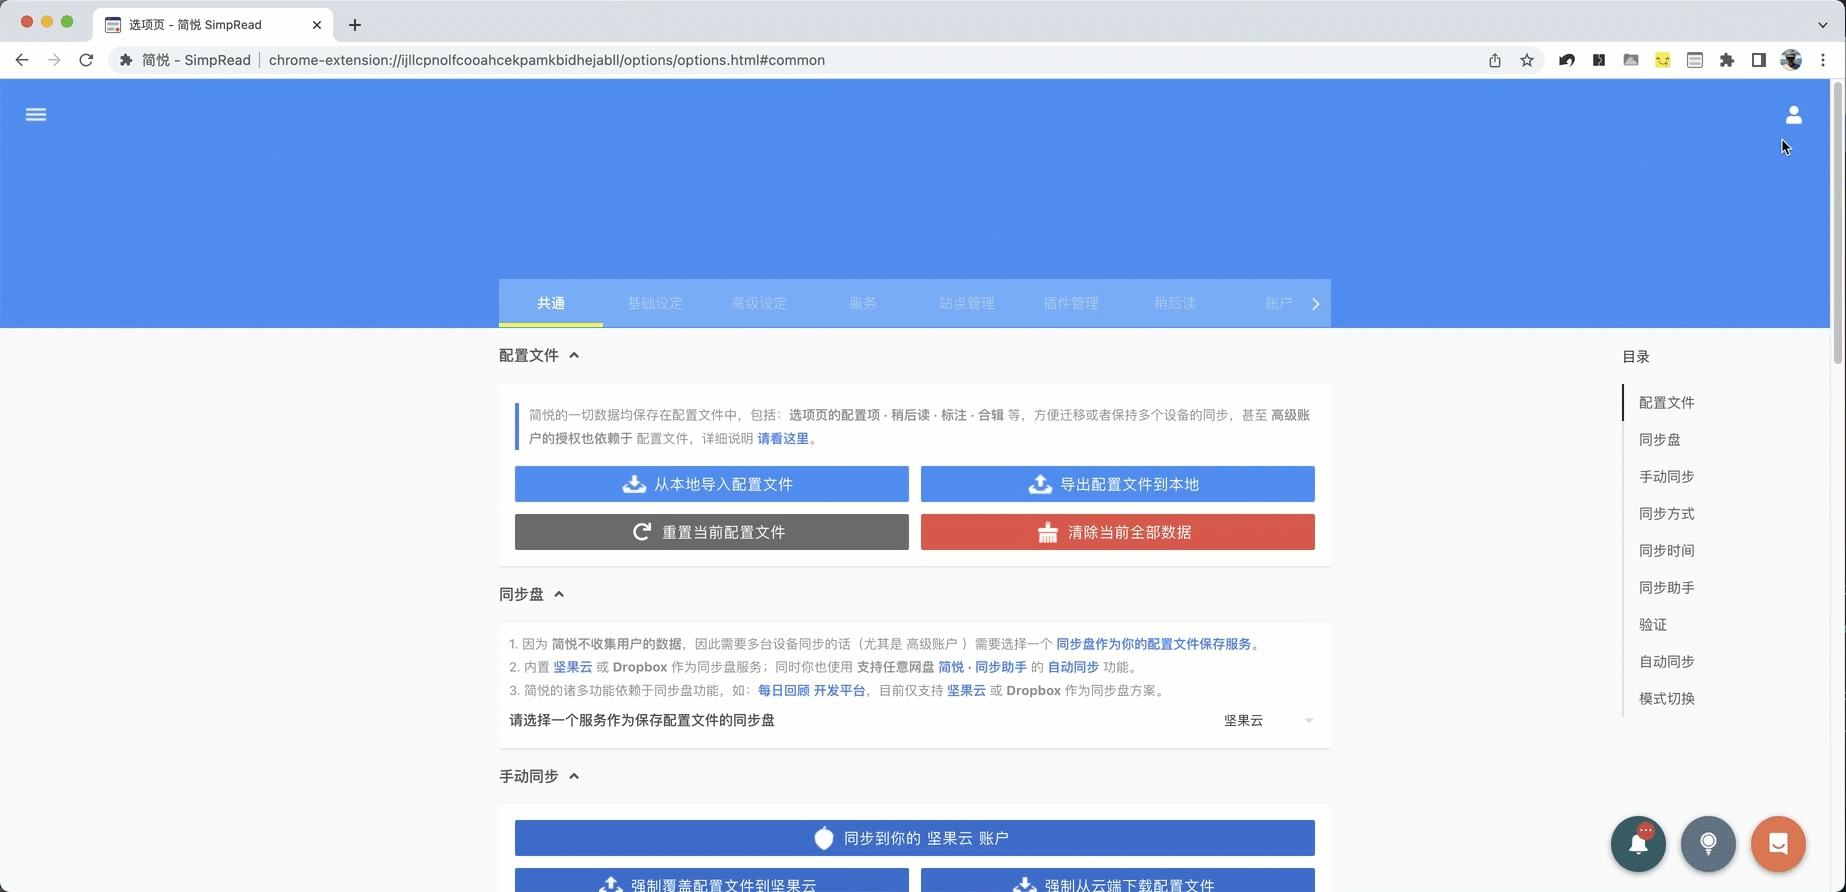Open the 坚果云 sync service dropdown
This screenshot has height=892, width=1846.
pos(1267,720)
